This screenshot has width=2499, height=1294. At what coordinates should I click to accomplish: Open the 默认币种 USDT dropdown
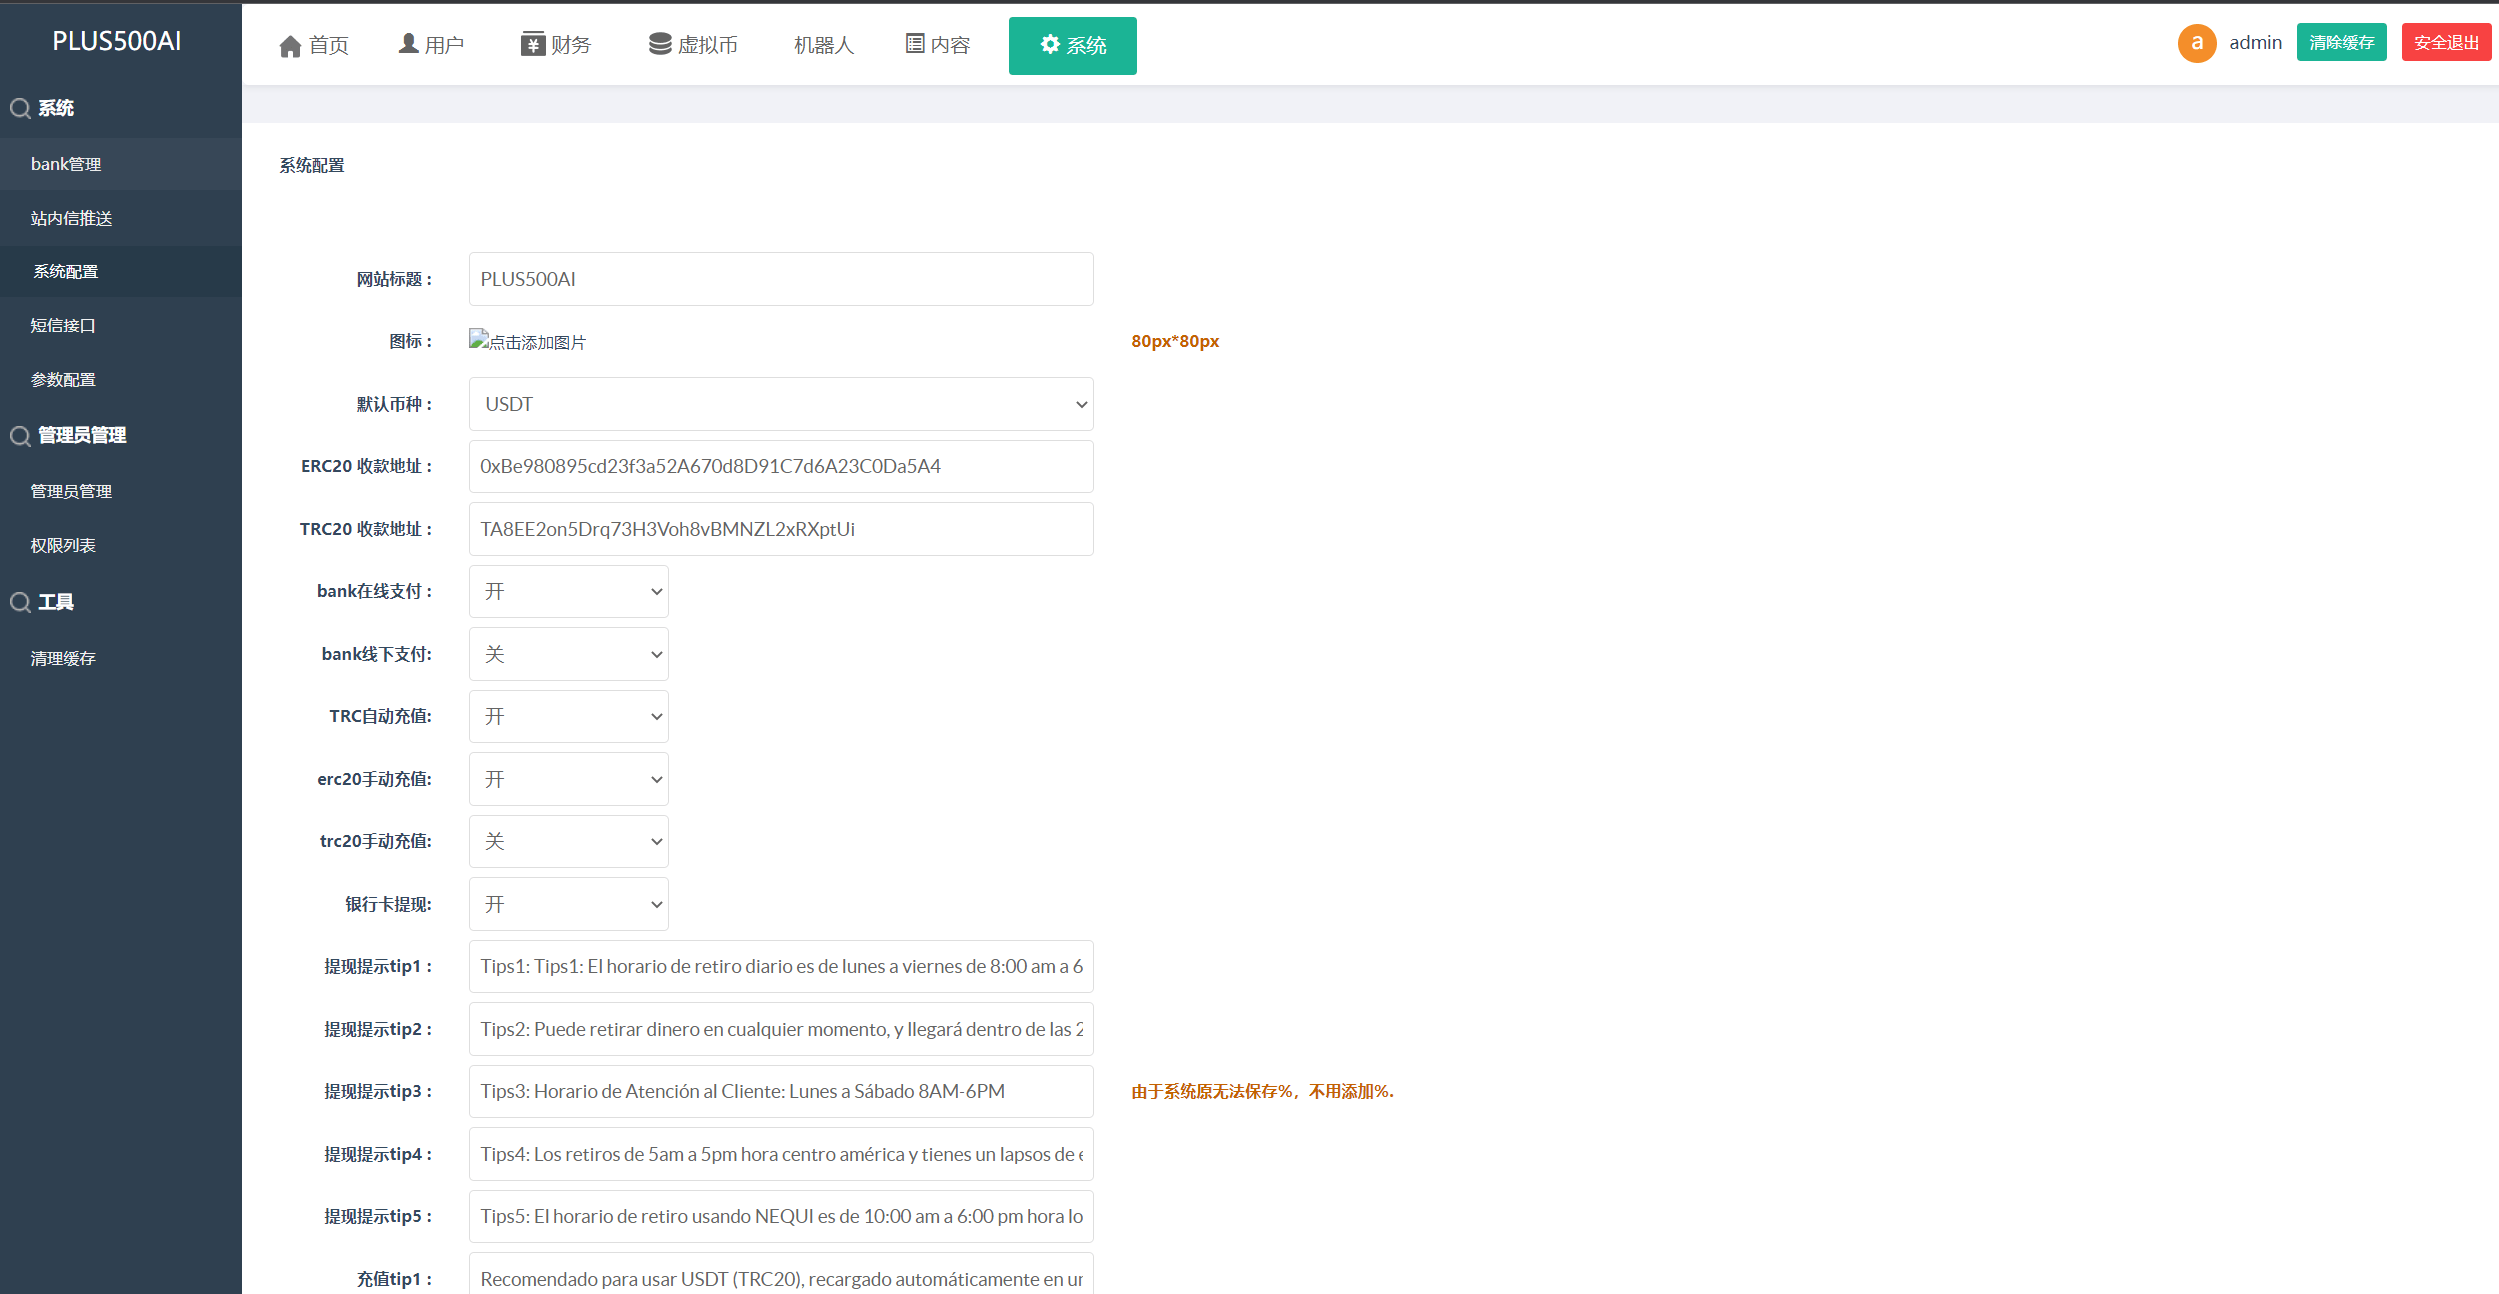[x=780, y=404]
